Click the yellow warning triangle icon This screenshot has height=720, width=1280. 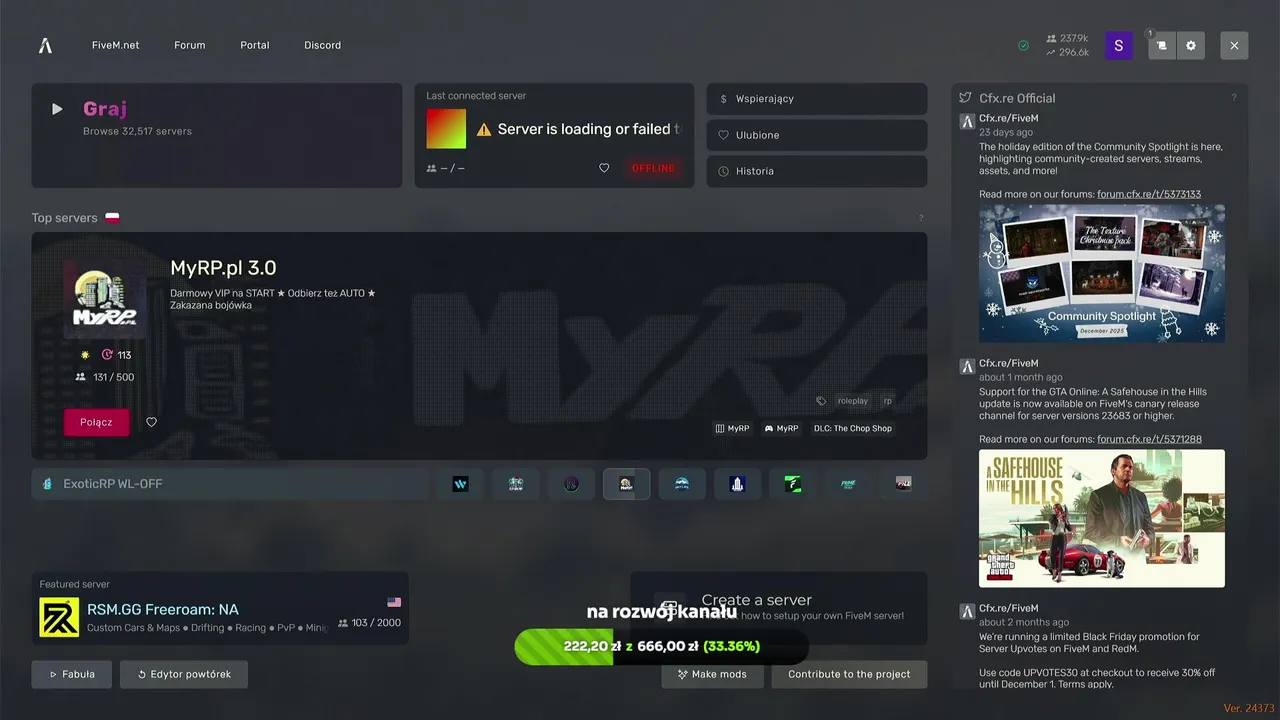pos(484,129)
